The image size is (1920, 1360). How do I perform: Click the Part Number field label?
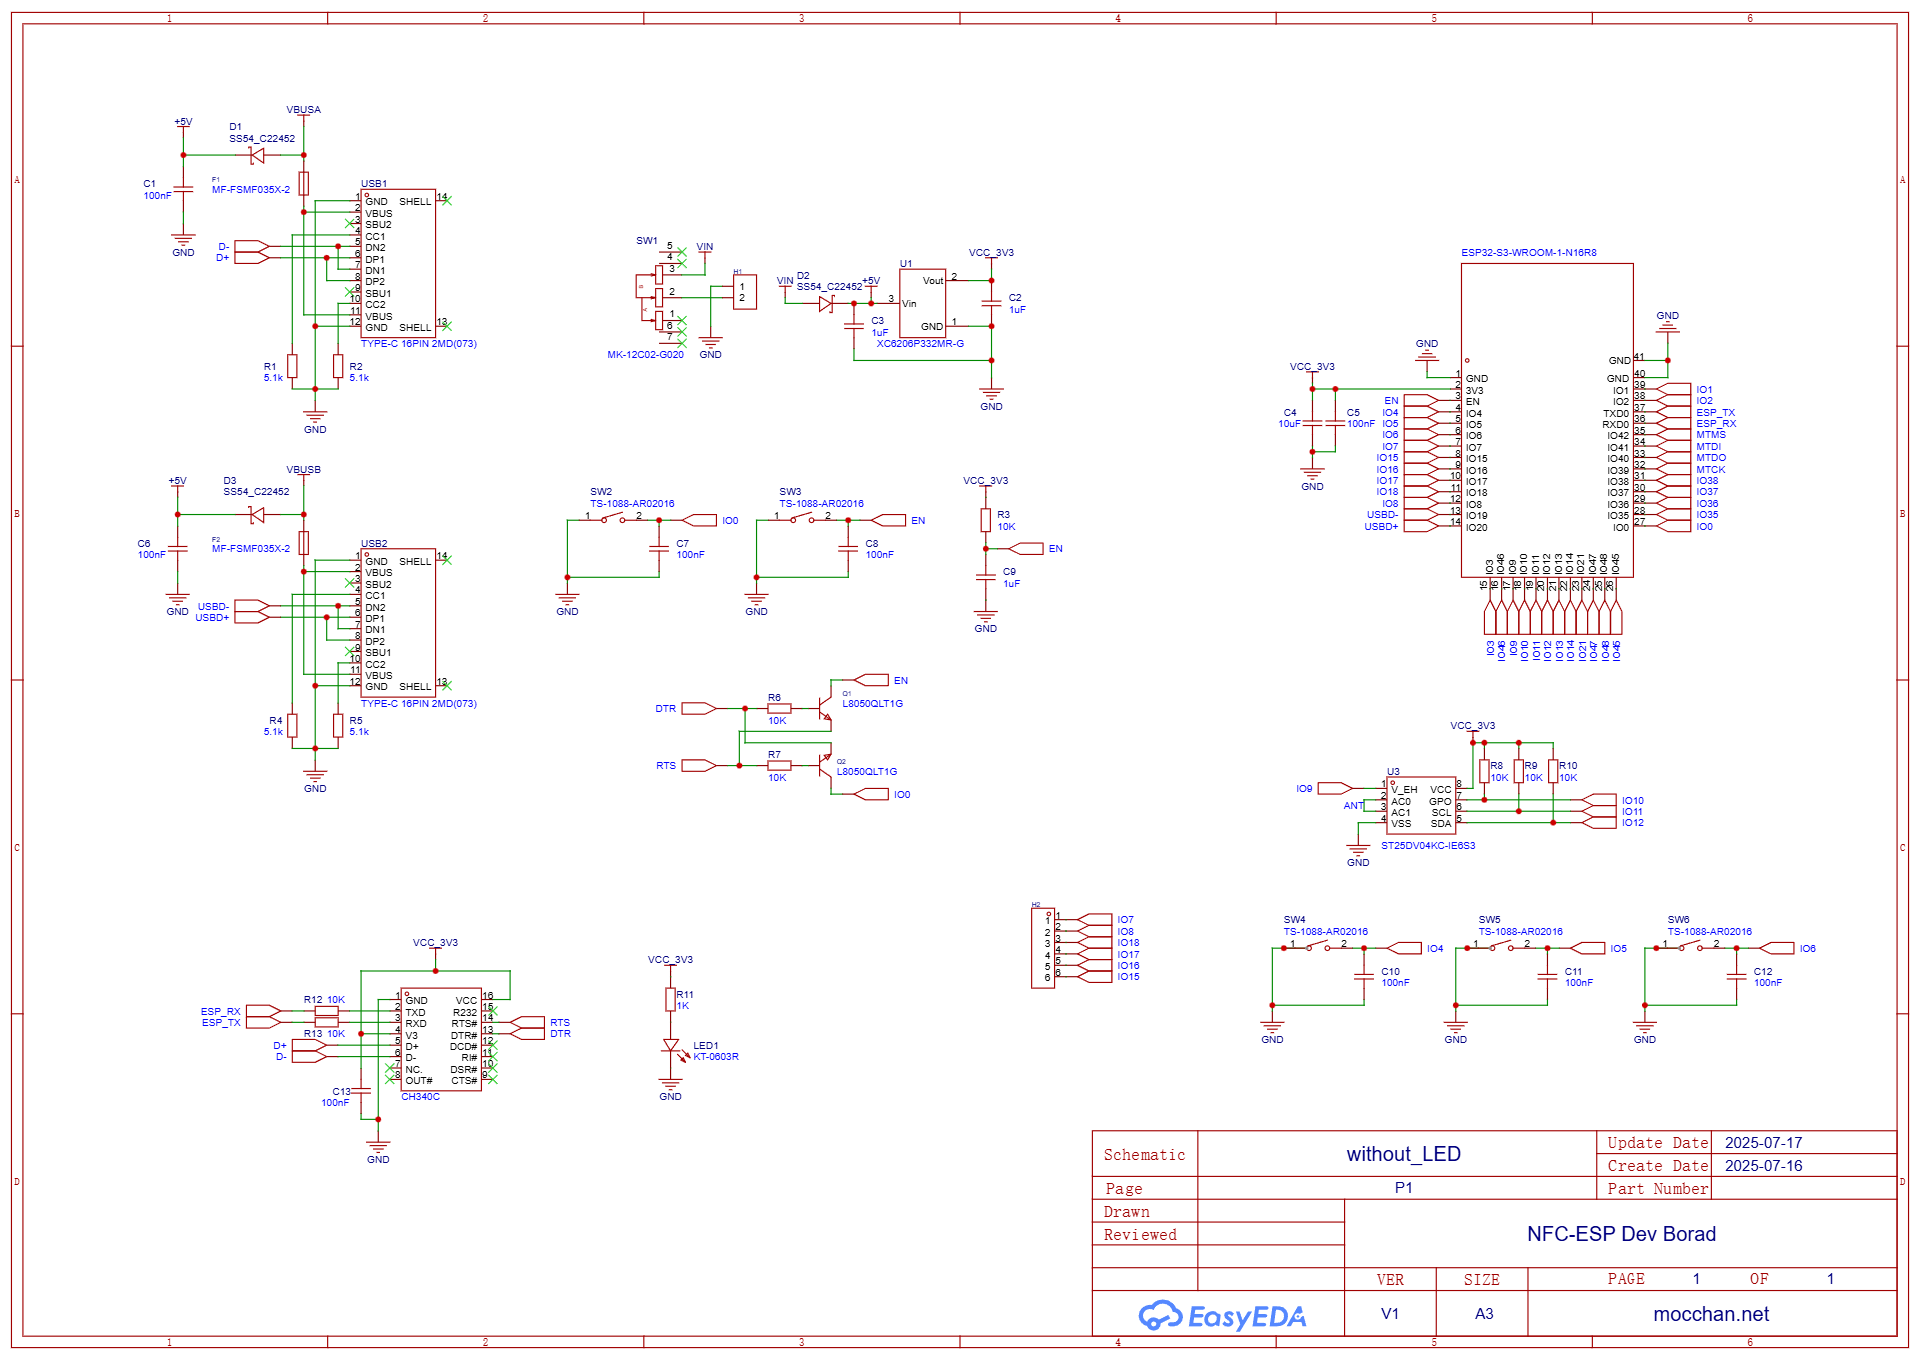tap(1657, 1189)
